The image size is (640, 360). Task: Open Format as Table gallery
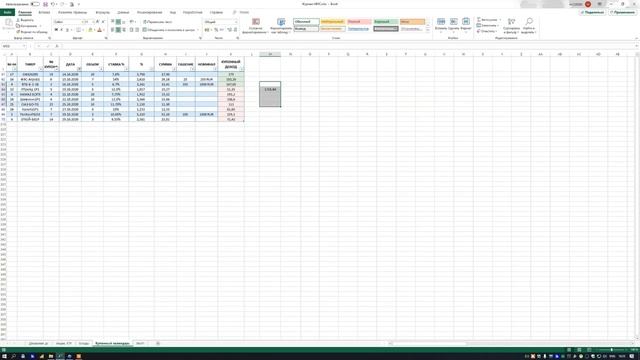click(x=281, y=25)
